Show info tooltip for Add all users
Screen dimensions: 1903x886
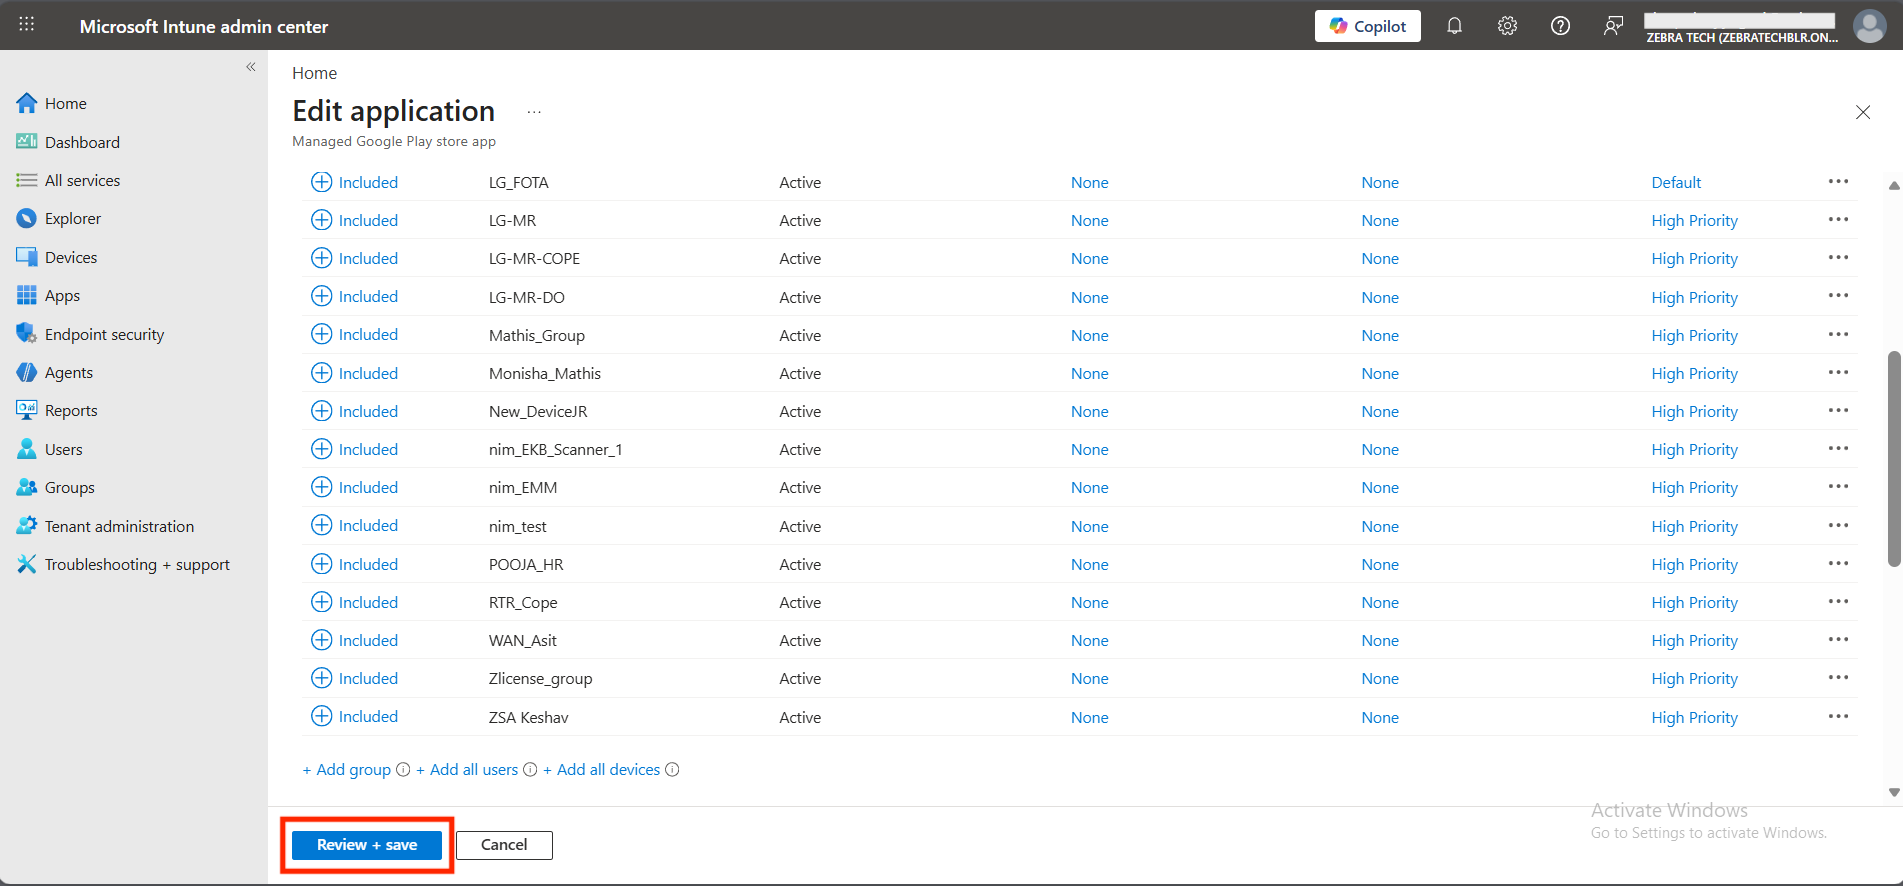point(530,769)
